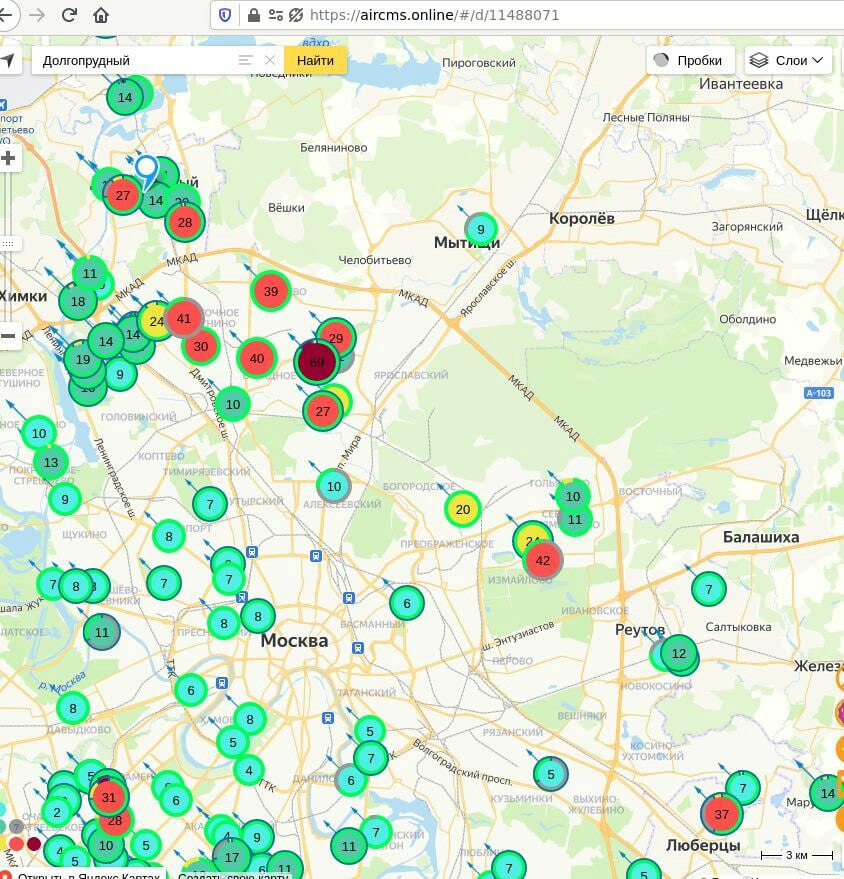This screenshot has height=879, width=844.
Task: Open the green sensor marker 13
Action: [51, 462]
